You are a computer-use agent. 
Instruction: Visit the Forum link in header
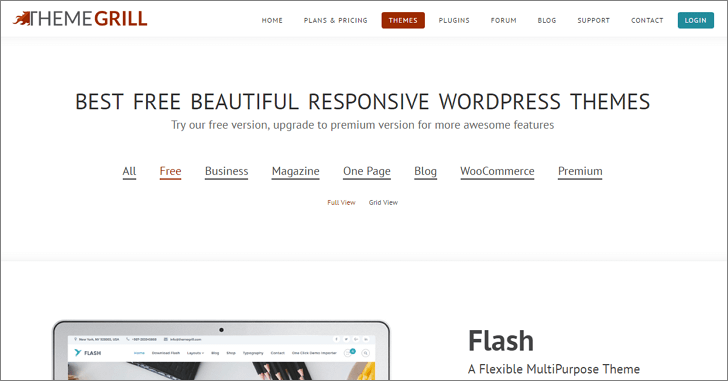pos(504,20)
